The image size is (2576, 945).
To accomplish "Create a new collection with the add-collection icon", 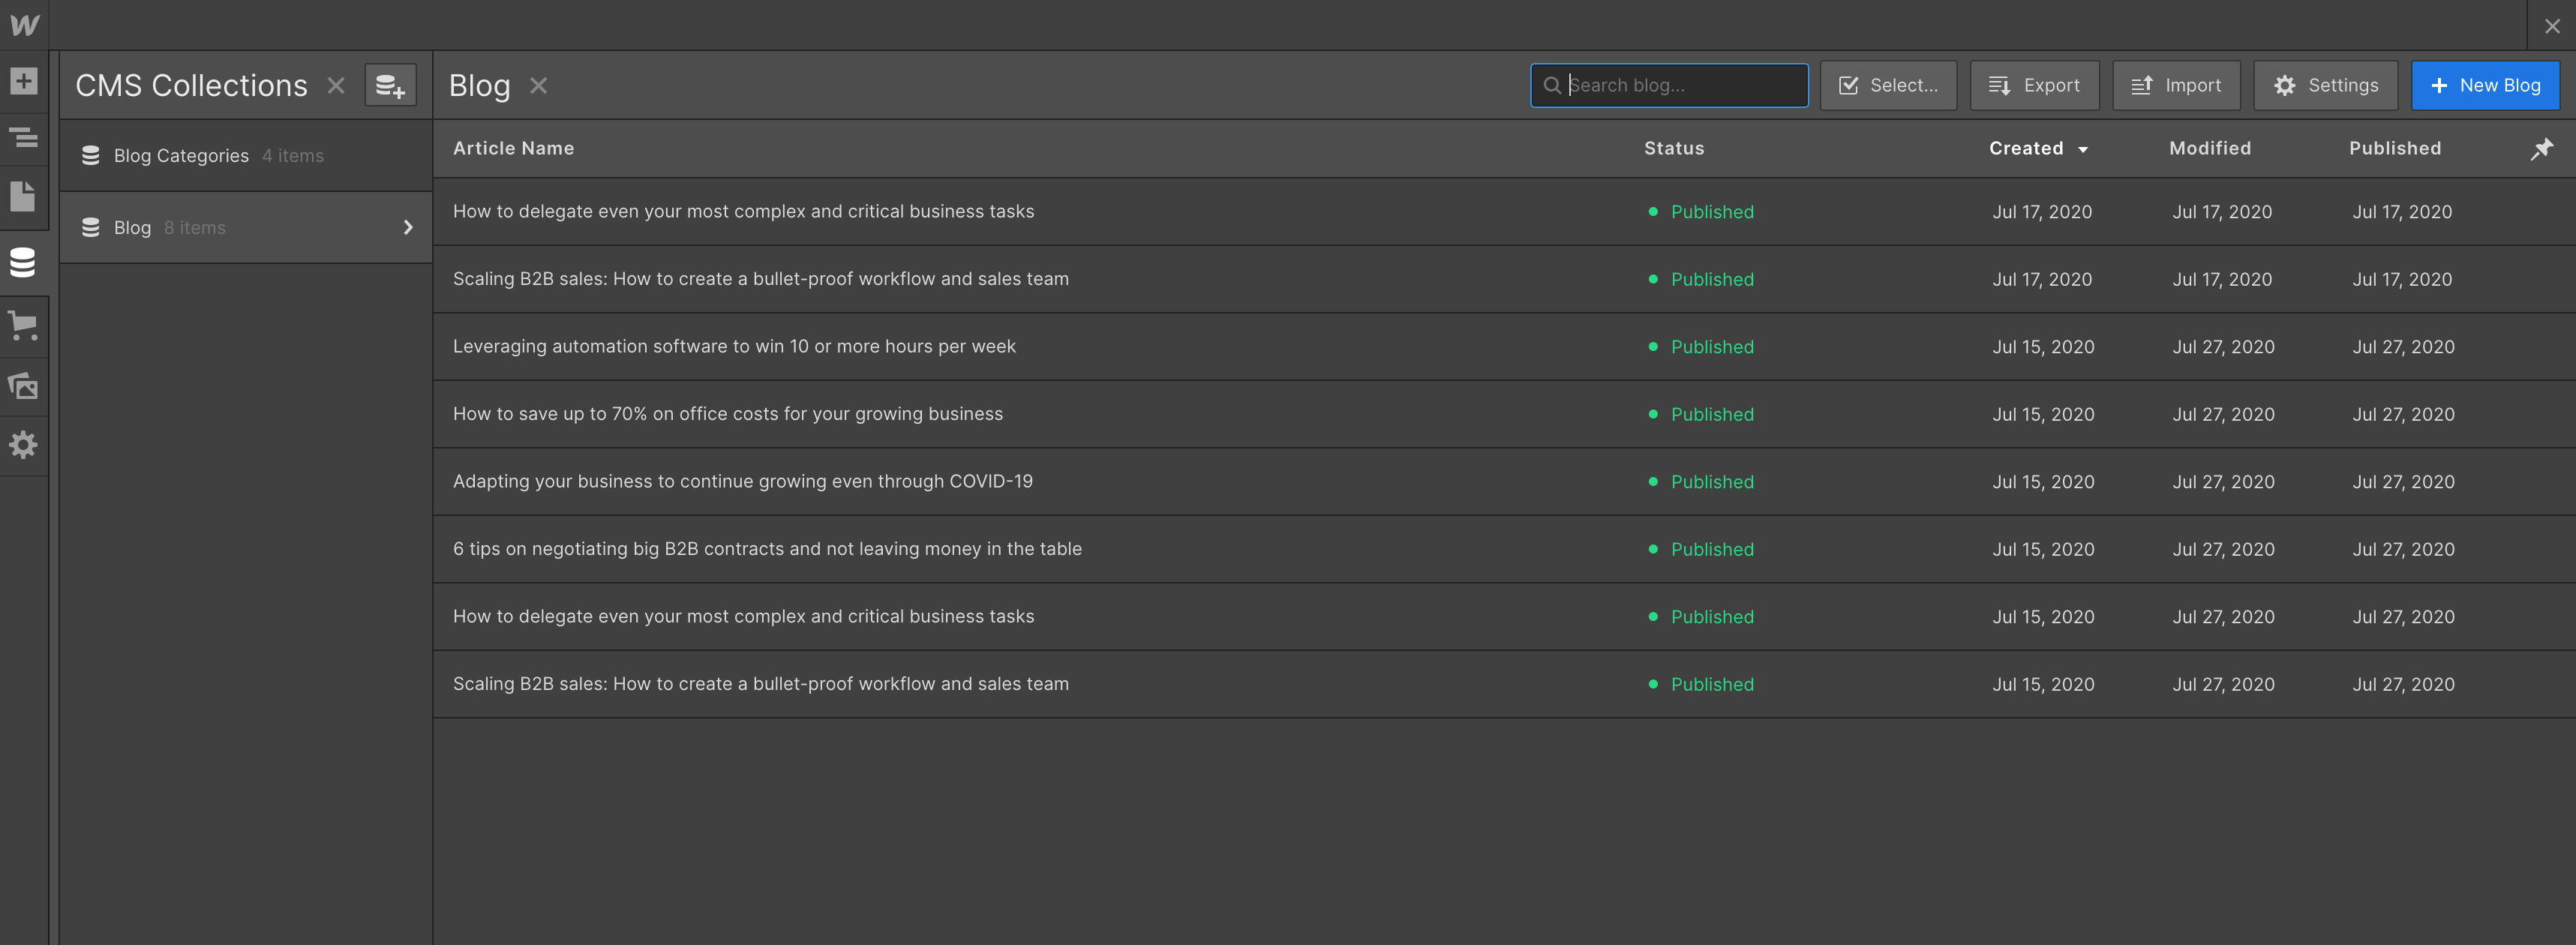I will 390,85.
